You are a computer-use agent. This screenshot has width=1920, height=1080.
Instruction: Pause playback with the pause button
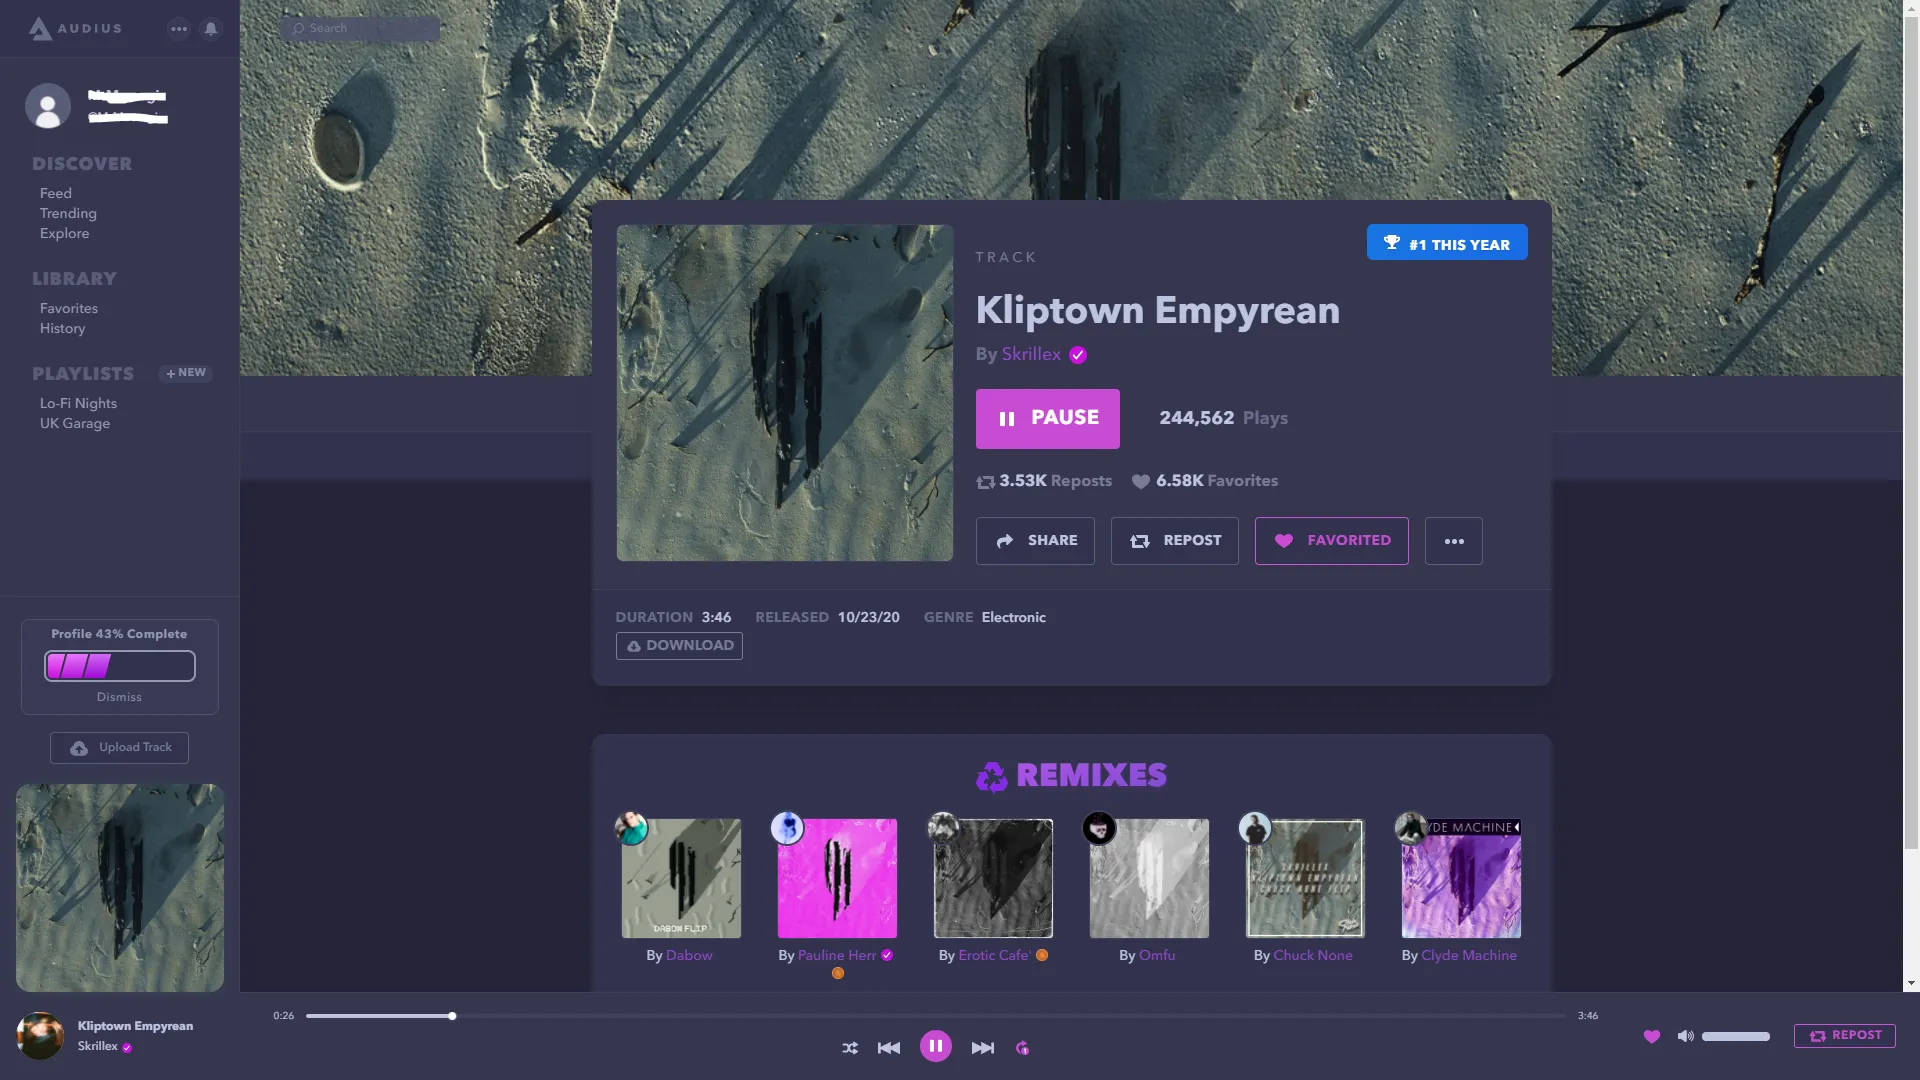[1047, 418]
